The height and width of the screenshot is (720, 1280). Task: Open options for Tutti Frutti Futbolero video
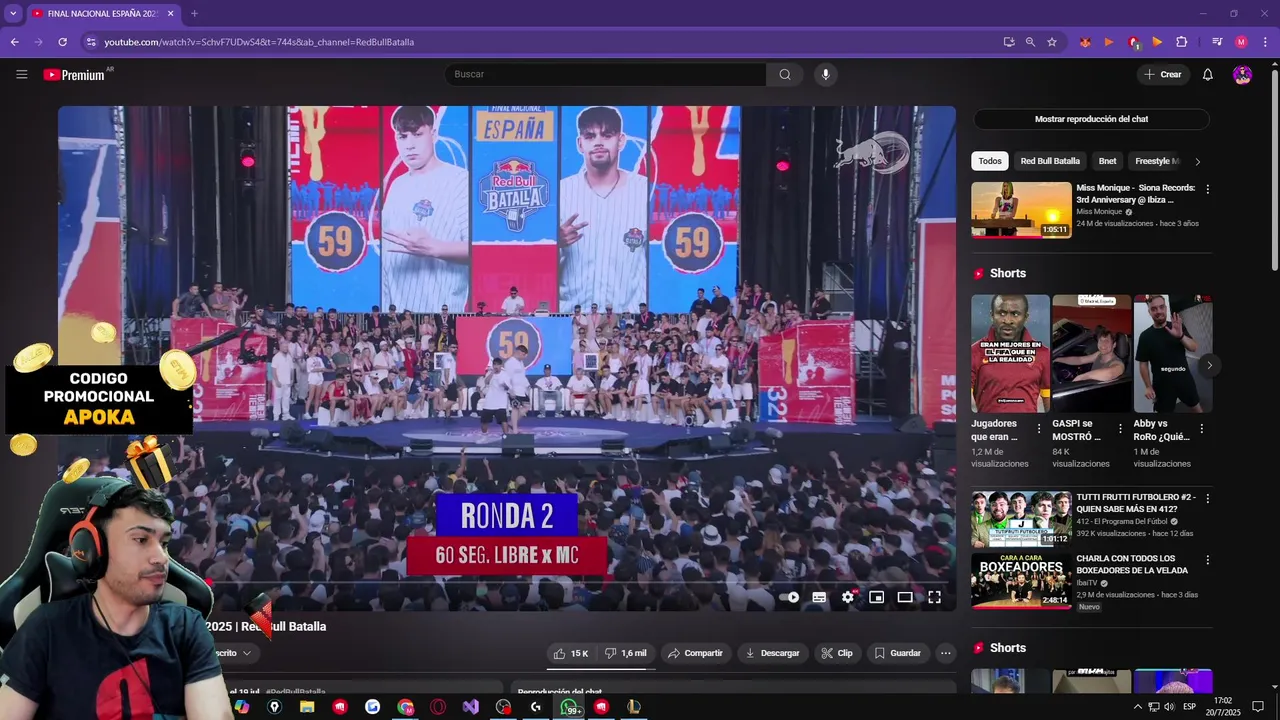tap(1207, 499)
